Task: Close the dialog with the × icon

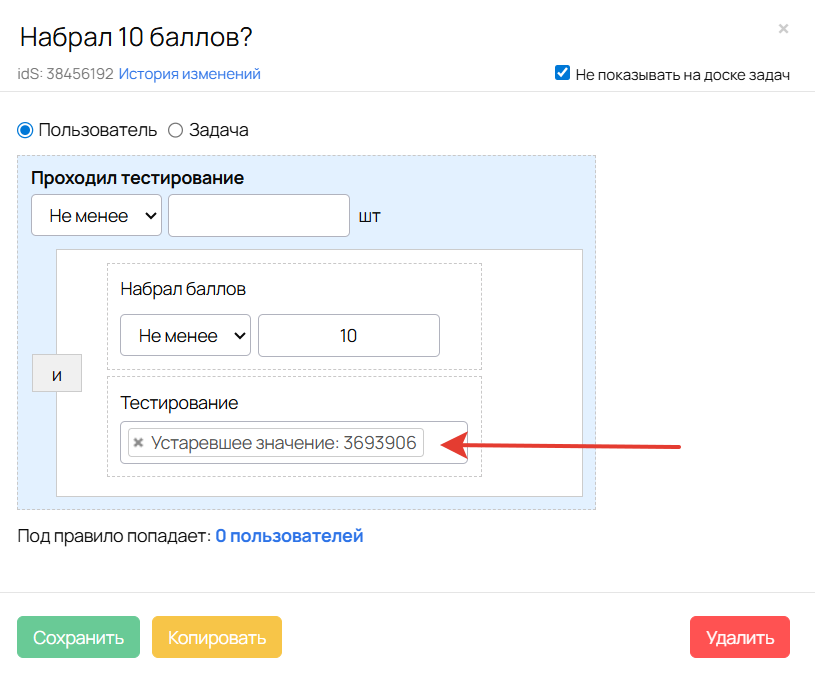Action: point(783,29)
